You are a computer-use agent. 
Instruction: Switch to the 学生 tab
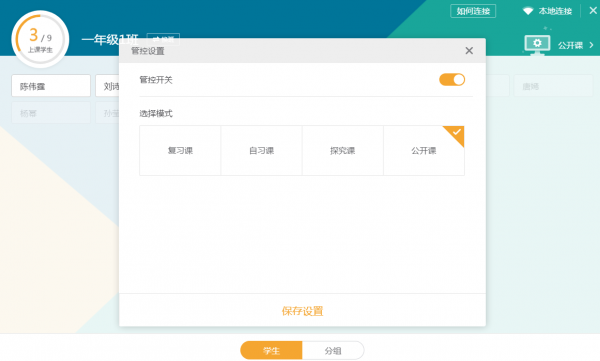pos(271,350)
